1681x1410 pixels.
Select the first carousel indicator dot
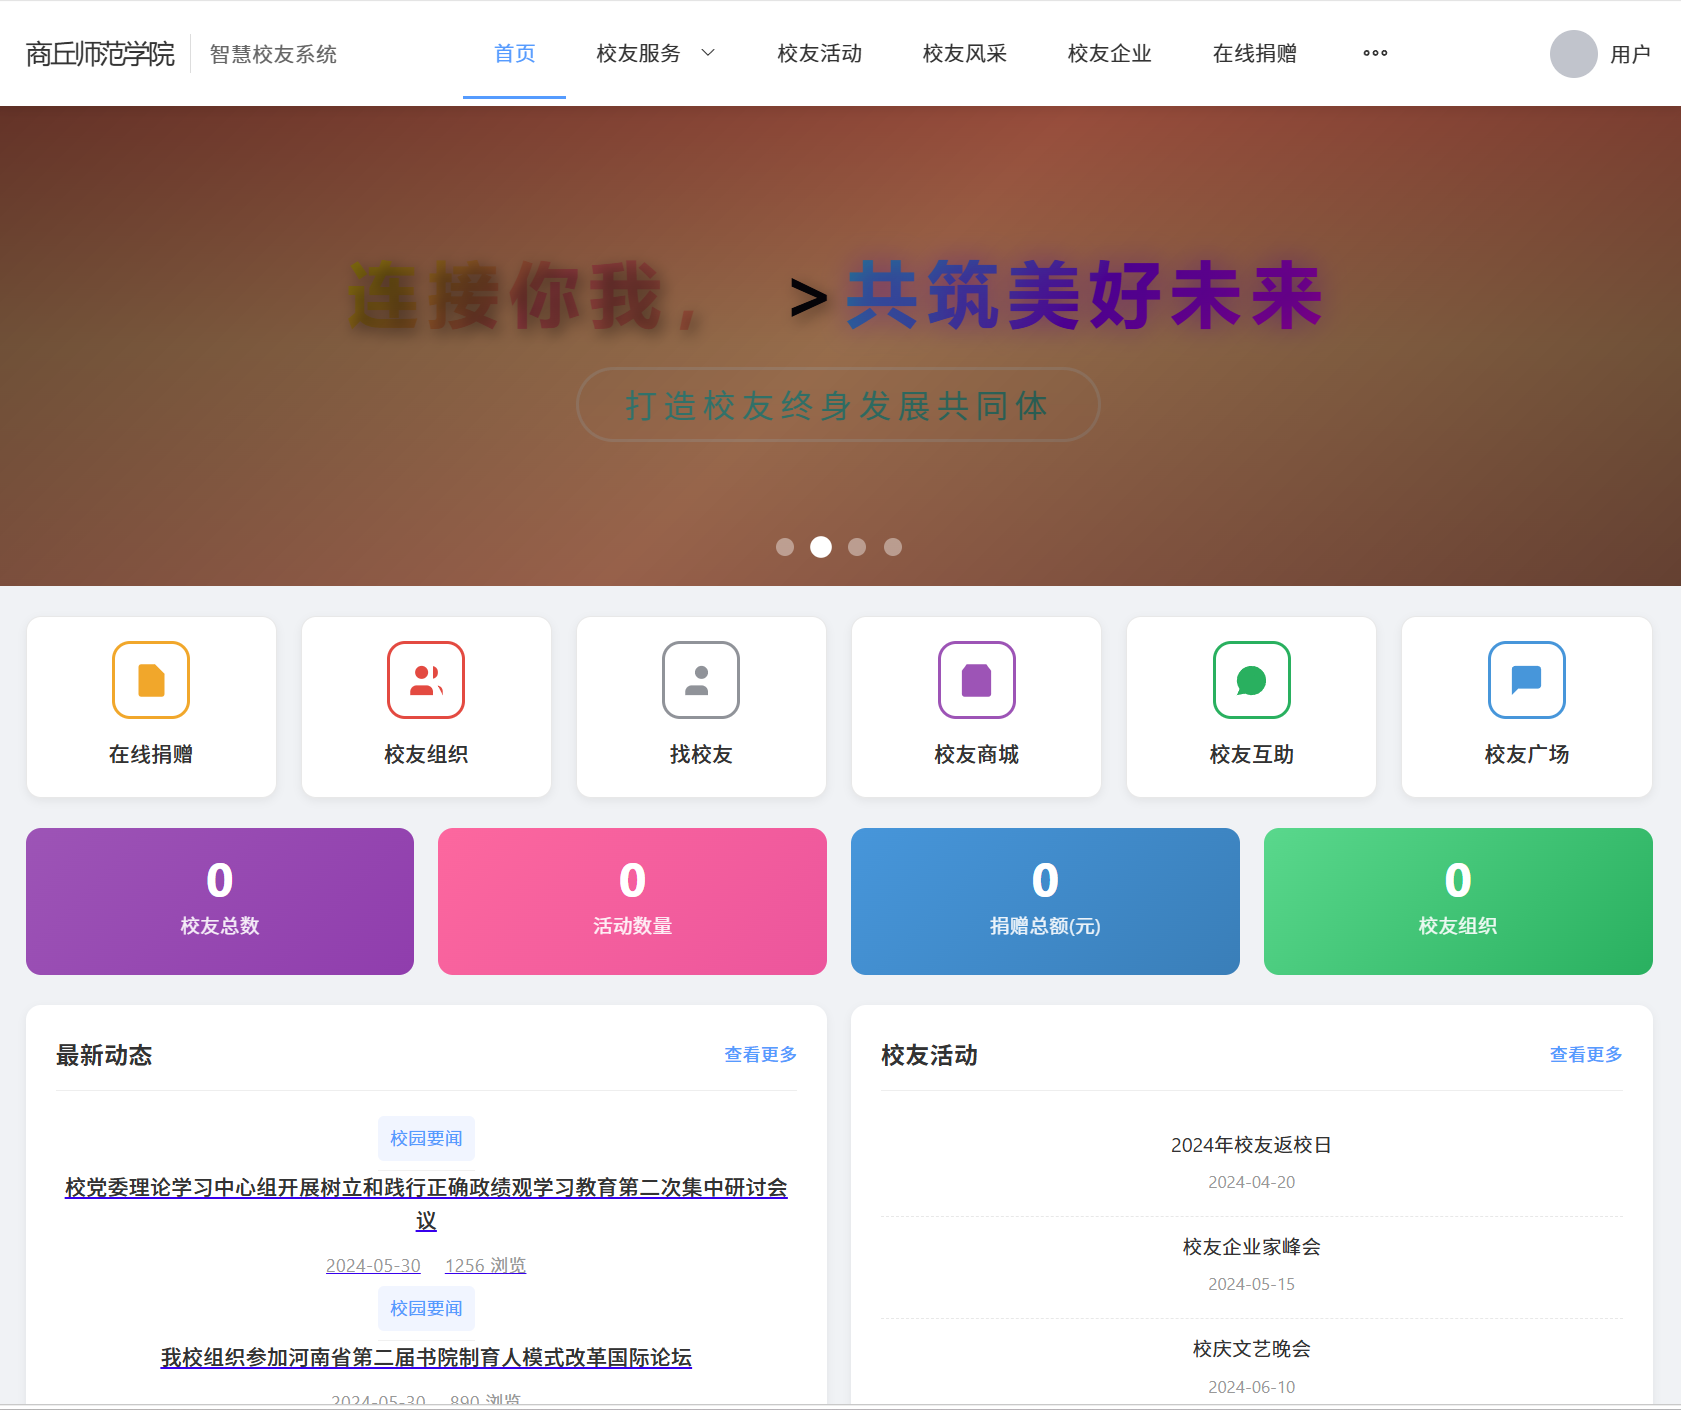pyautogui.click(x=785, y=547)
